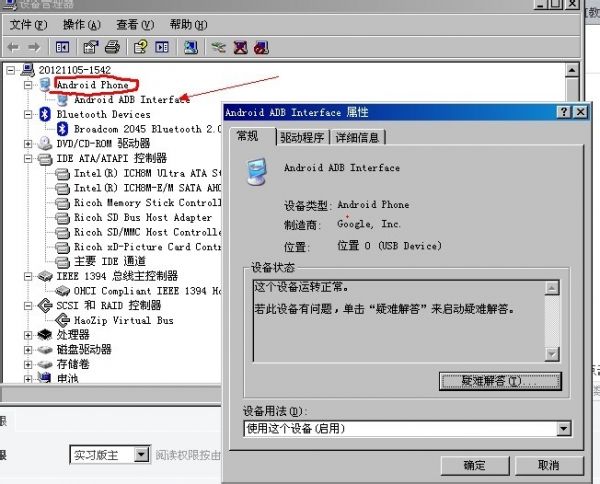Open Properties toolbar icon

coord(91,47)
